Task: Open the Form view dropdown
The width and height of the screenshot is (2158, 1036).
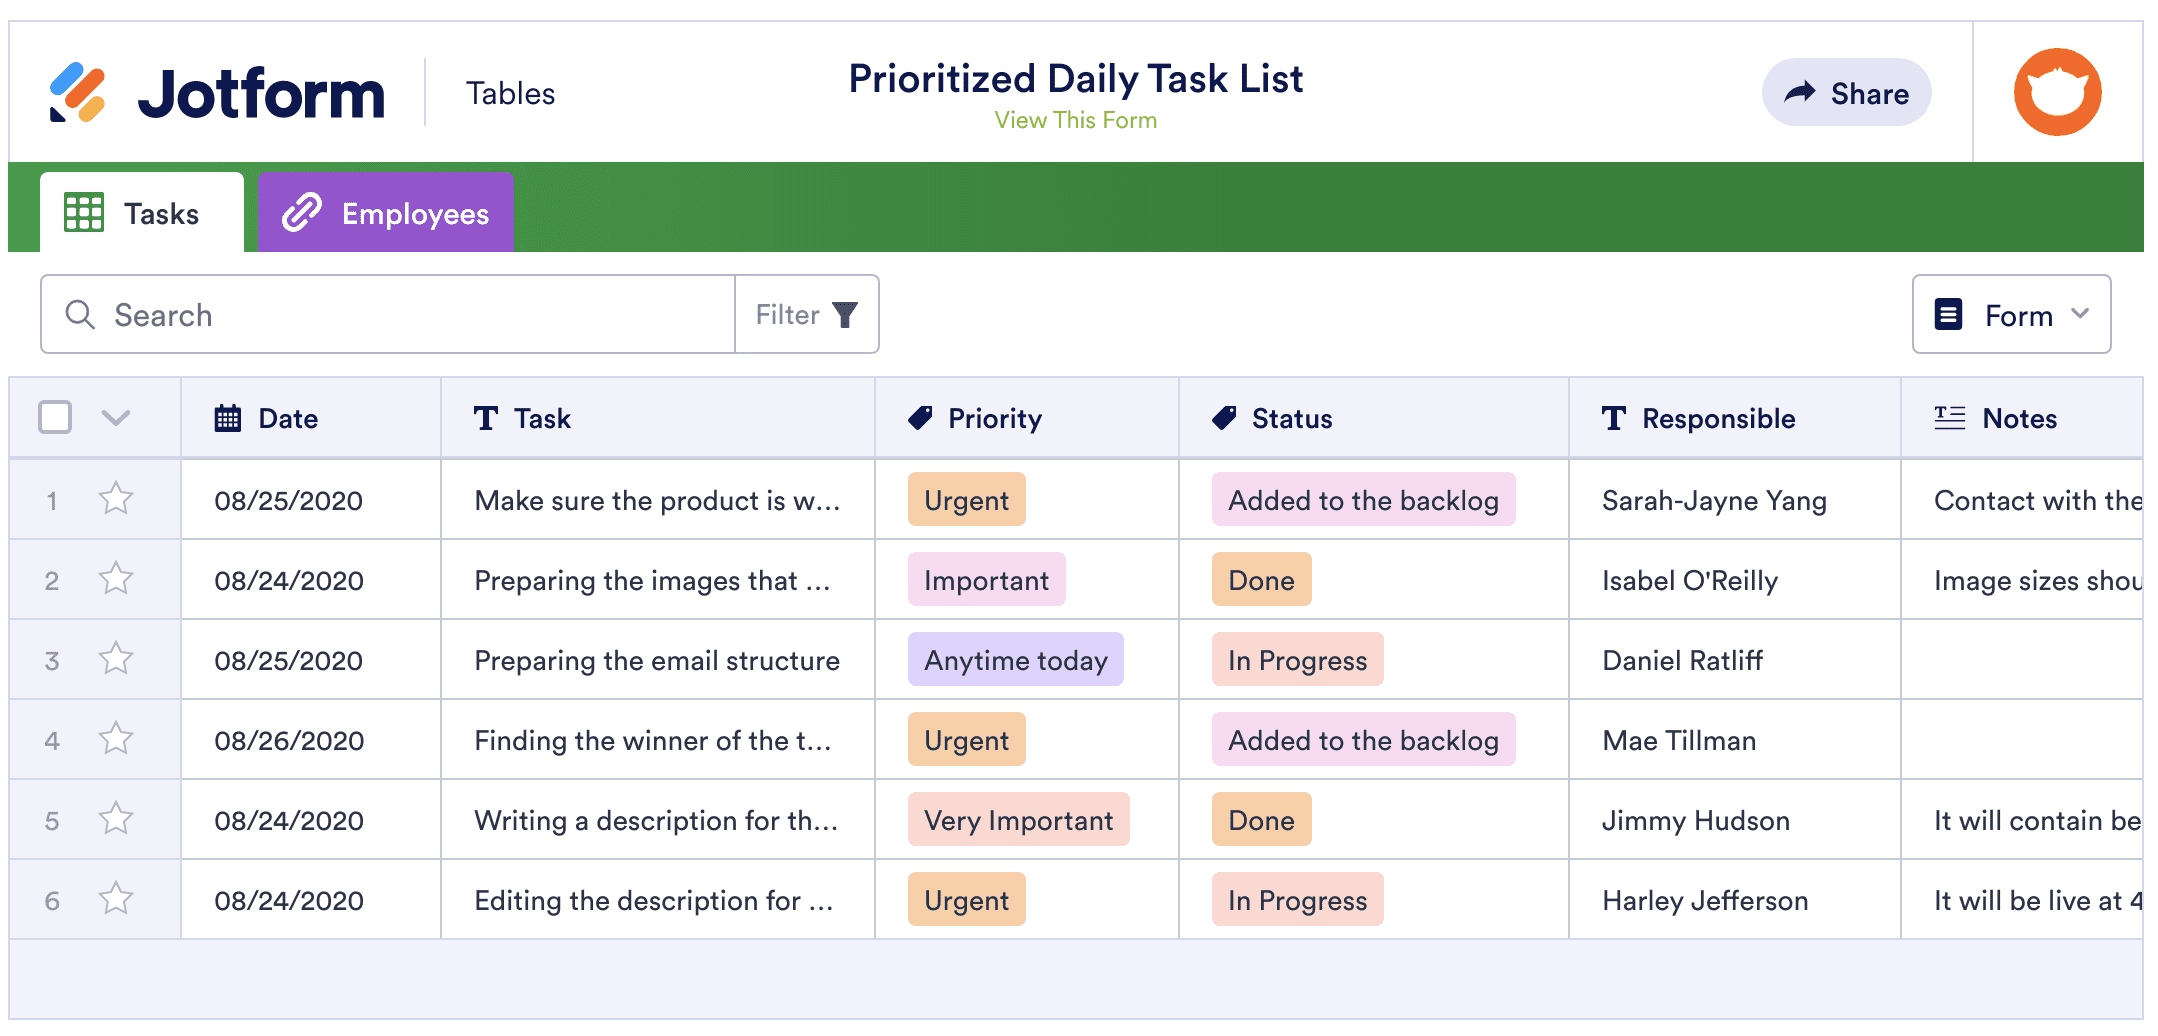Action: pos(2011,315)
